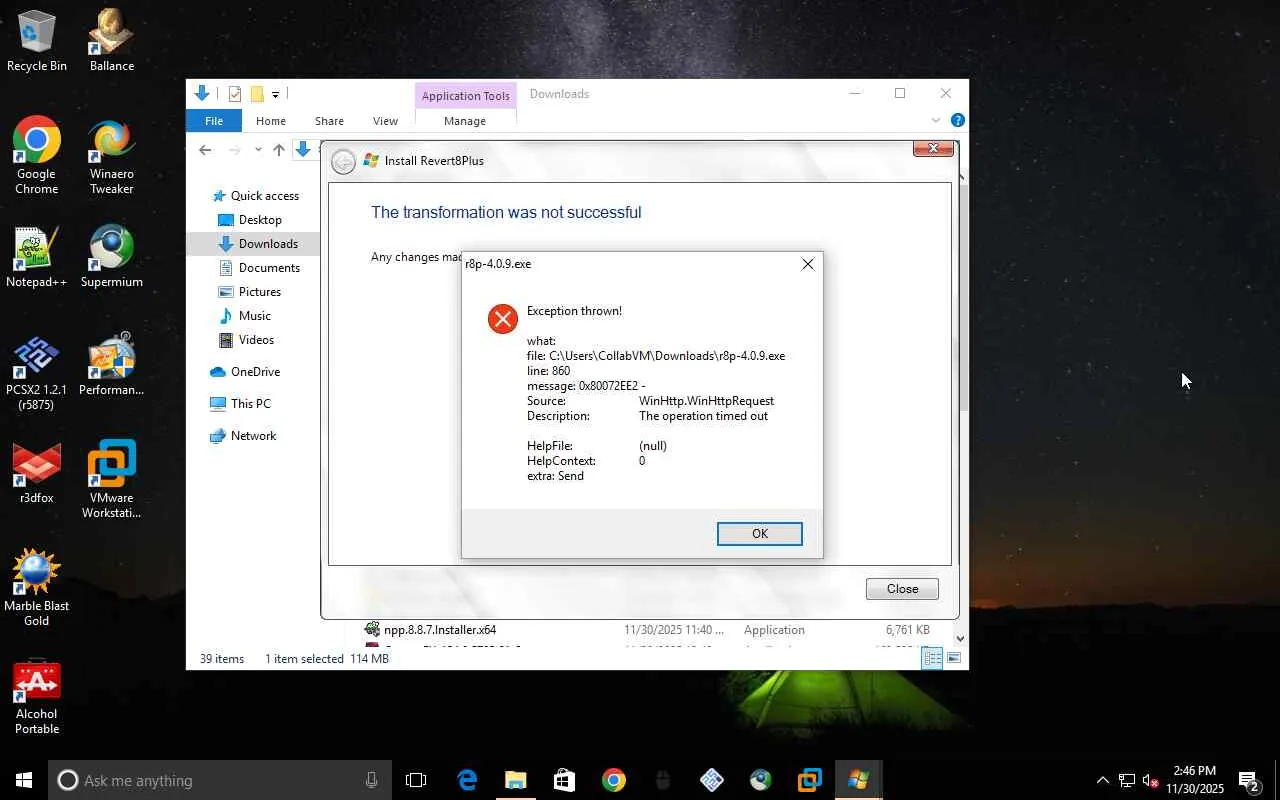Click OK in the r8p-4.0.9.exe error dialog

[759, 534]
